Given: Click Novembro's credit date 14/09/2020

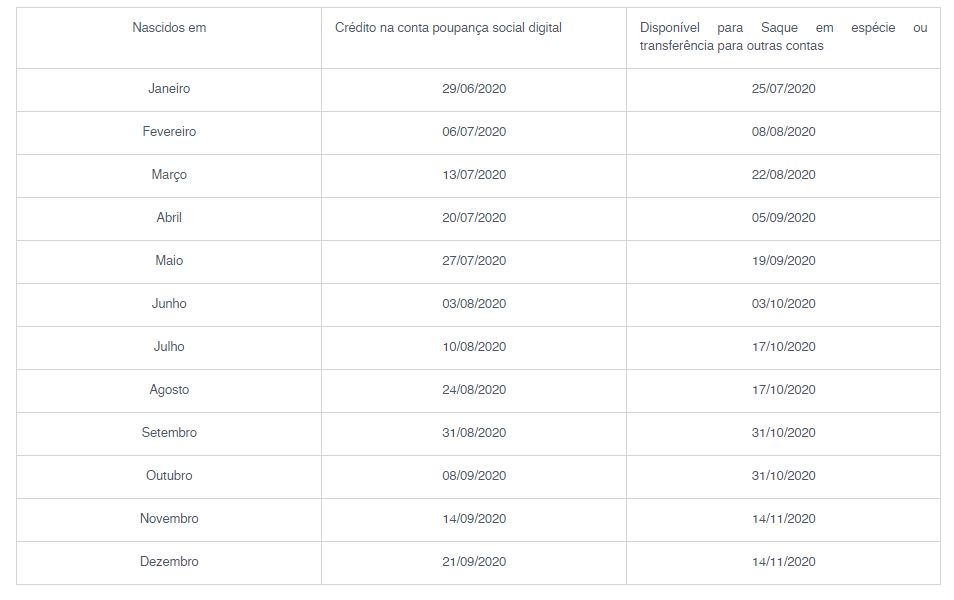Looking at the screenshot, I should 474,519.
